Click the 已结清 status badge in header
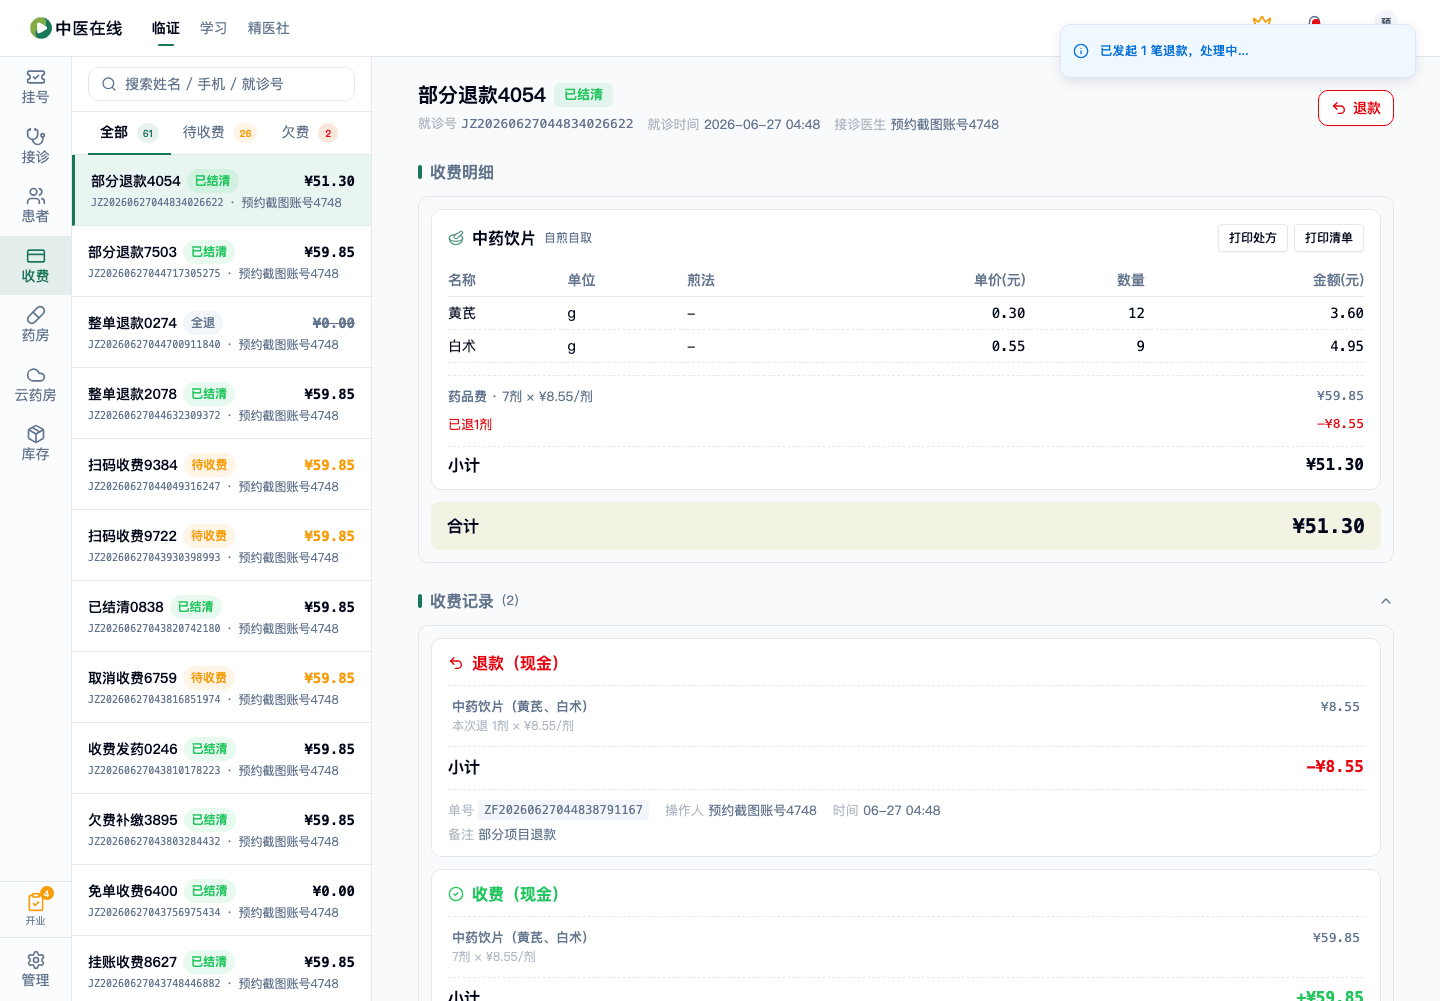Screen dimensions: 1440x1001 coord(583,95)
